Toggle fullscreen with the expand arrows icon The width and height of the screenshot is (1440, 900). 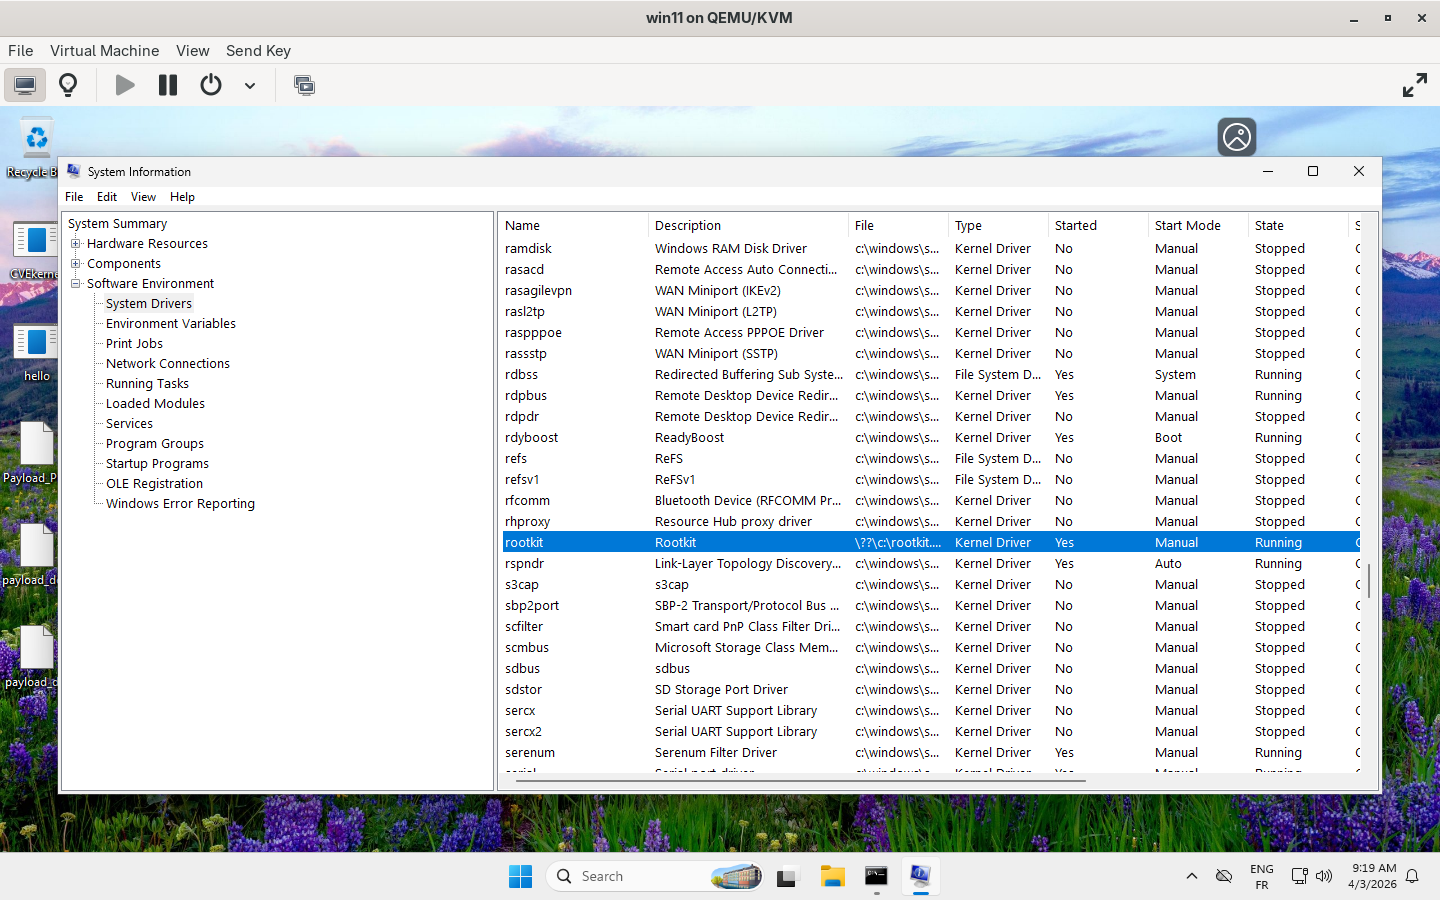click(1414, 86)
